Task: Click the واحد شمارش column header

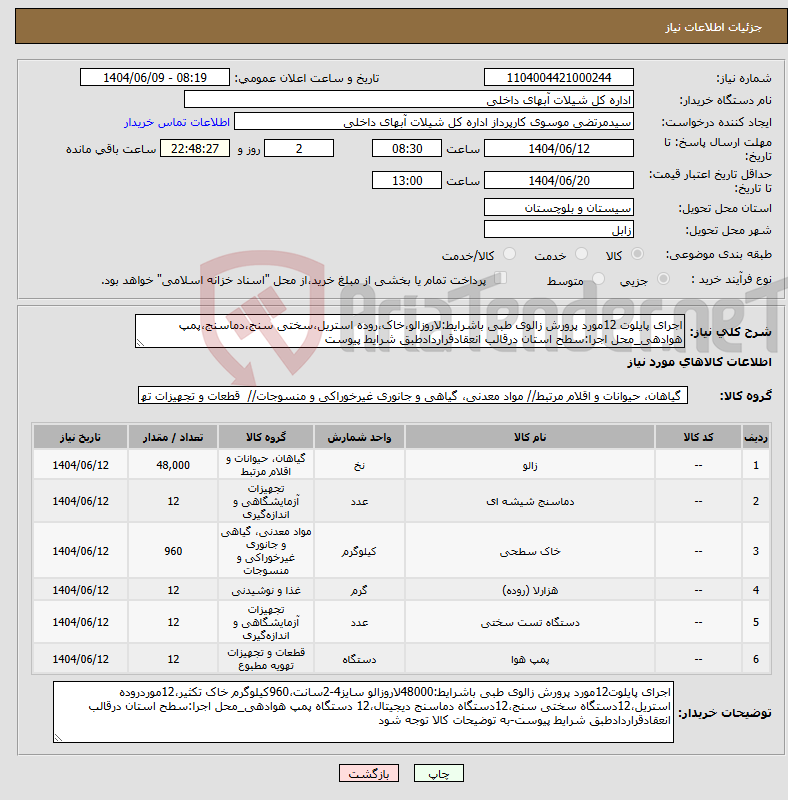Action: [359, 437]
